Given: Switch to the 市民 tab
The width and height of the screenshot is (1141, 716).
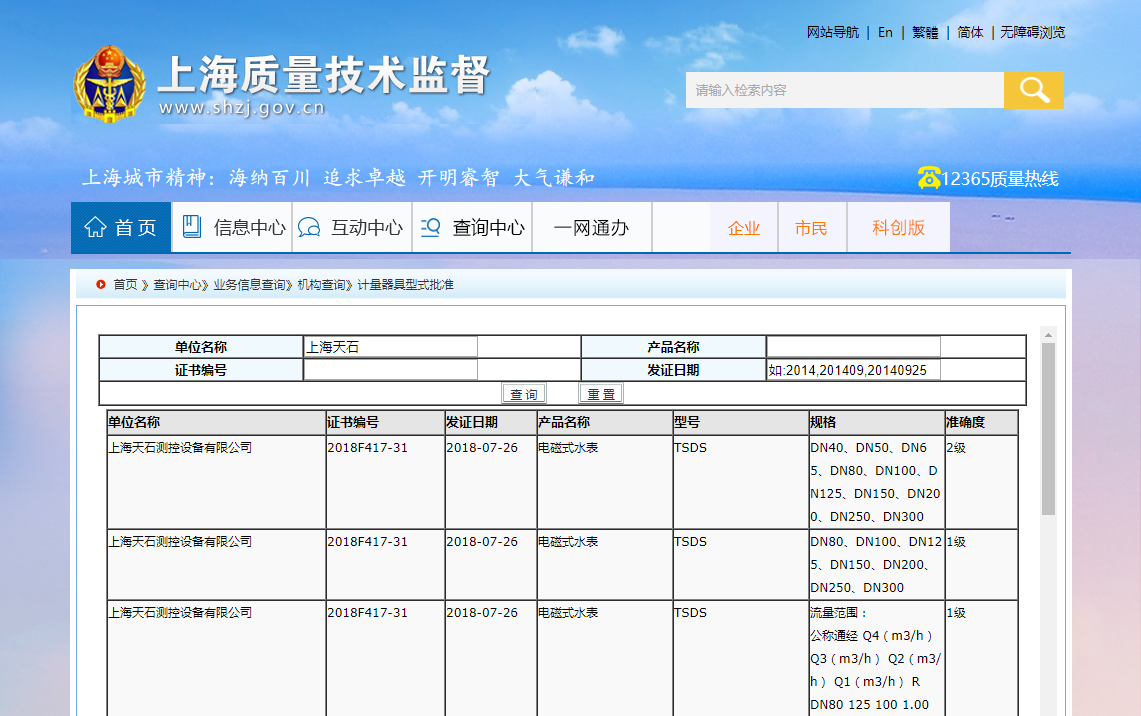Looking at the screenshot, I should [811, 228].
